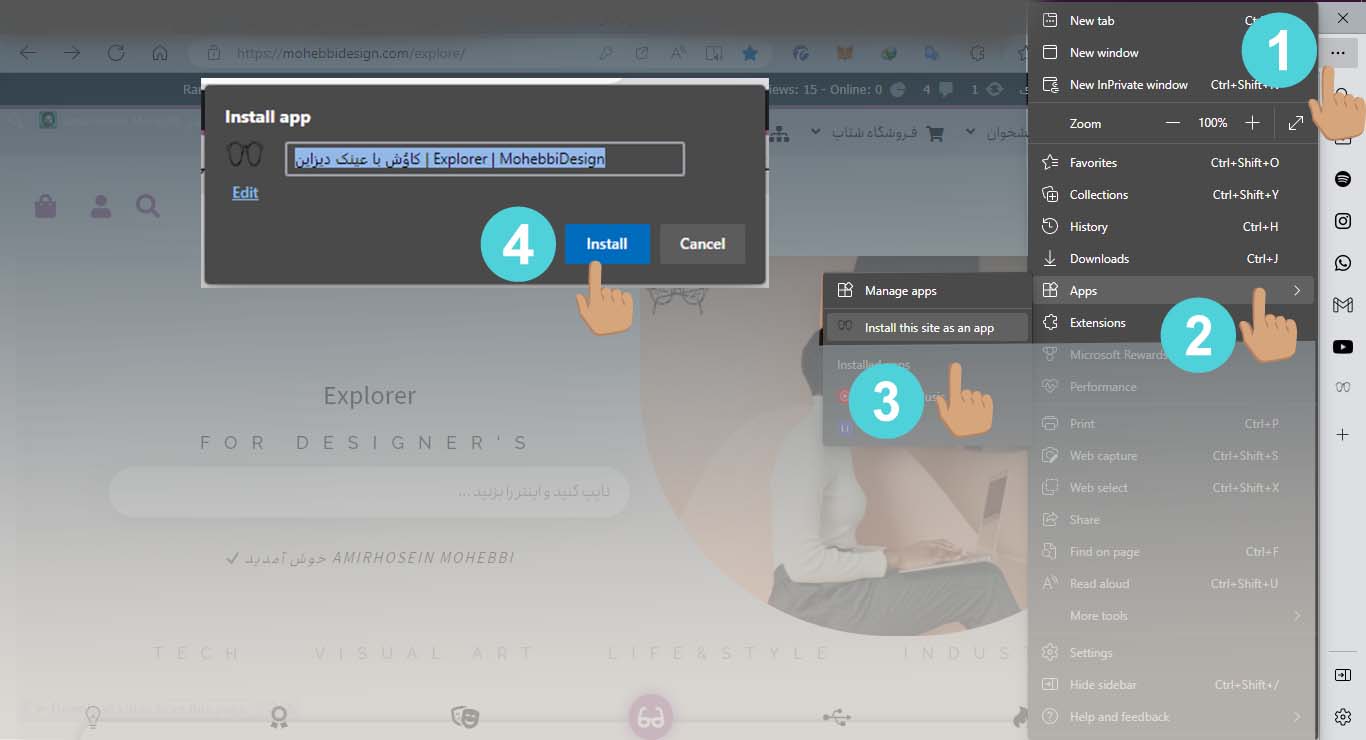Click the favorites star in address bar
This screenshot has width=1366, height=740.
pyautogui.click(x=749, y=53)
